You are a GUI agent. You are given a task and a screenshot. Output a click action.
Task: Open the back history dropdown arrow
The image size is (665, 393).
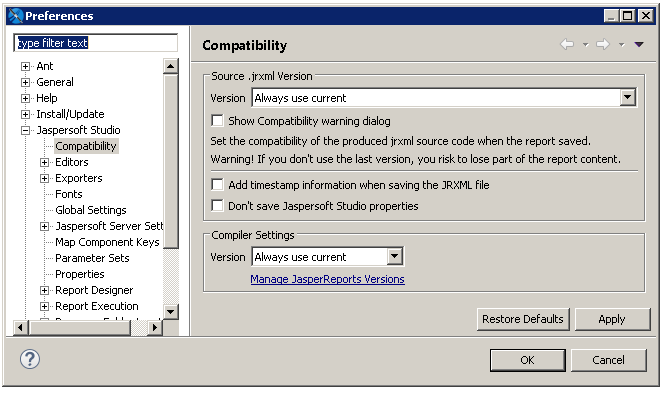coord(585,45)
